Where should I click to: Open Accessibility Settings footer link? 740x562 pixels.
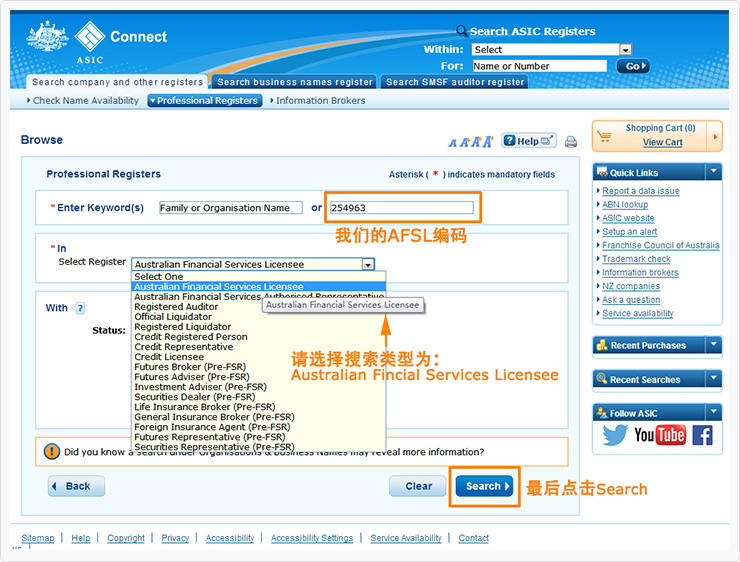pos(311,538)
